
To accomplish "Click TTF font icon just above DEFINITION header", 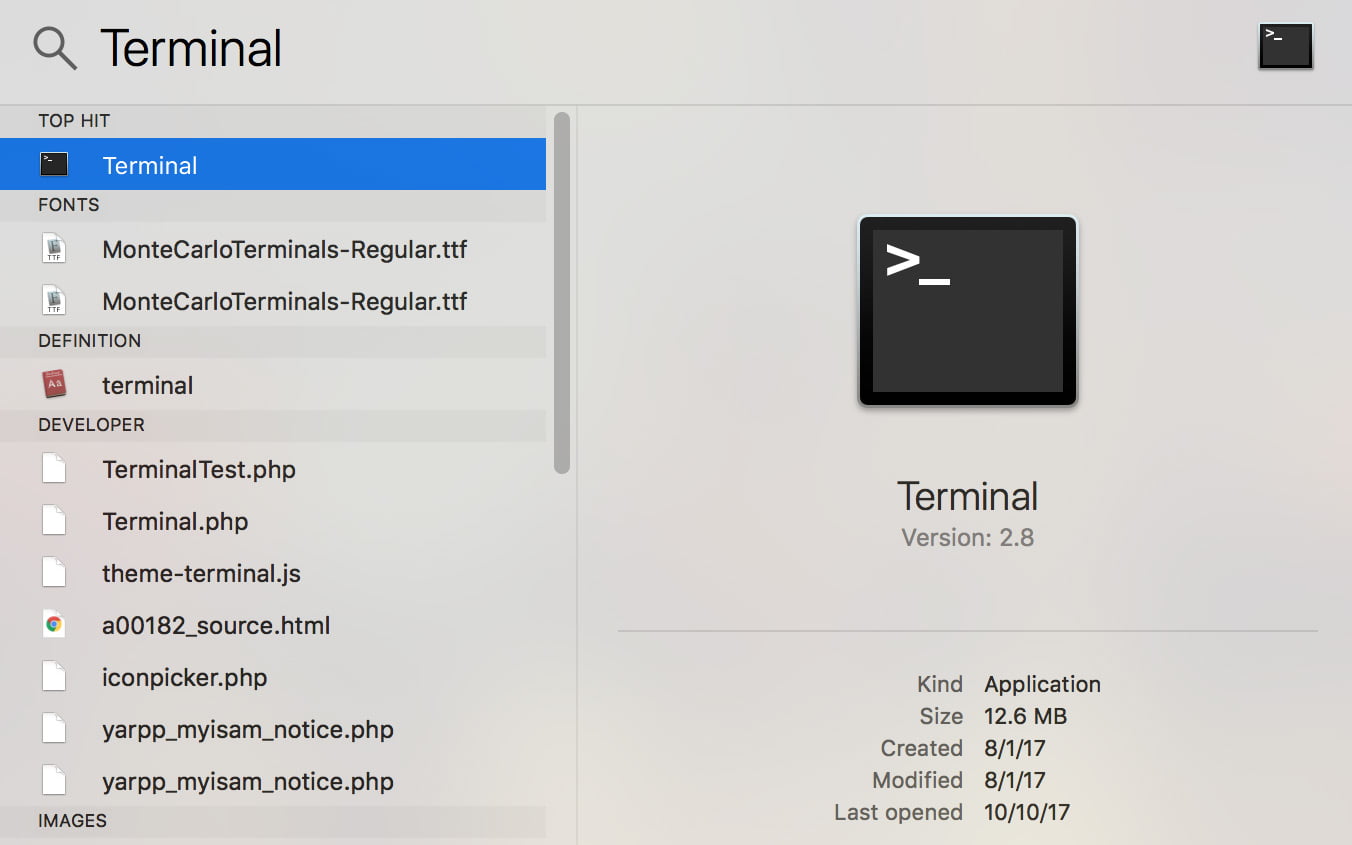I will point(54,301).
